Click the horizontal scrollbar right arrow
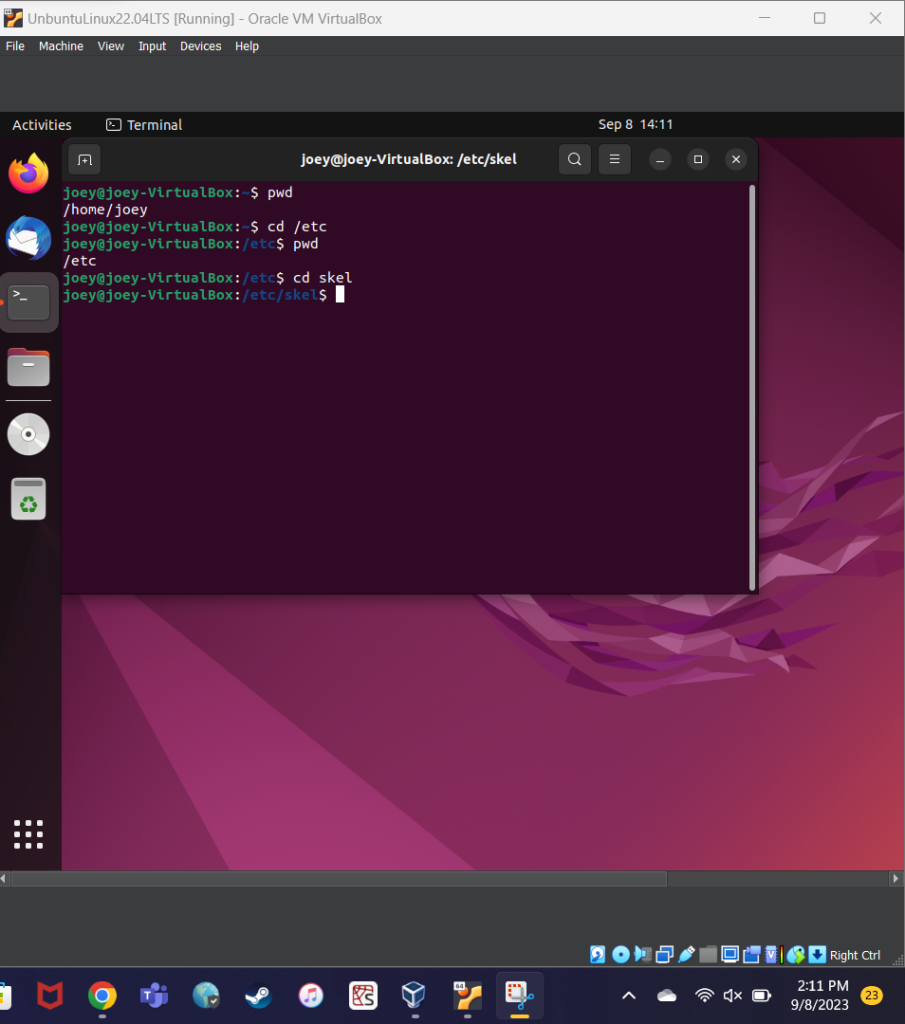 pyautogui.click(x=896, y=879)
